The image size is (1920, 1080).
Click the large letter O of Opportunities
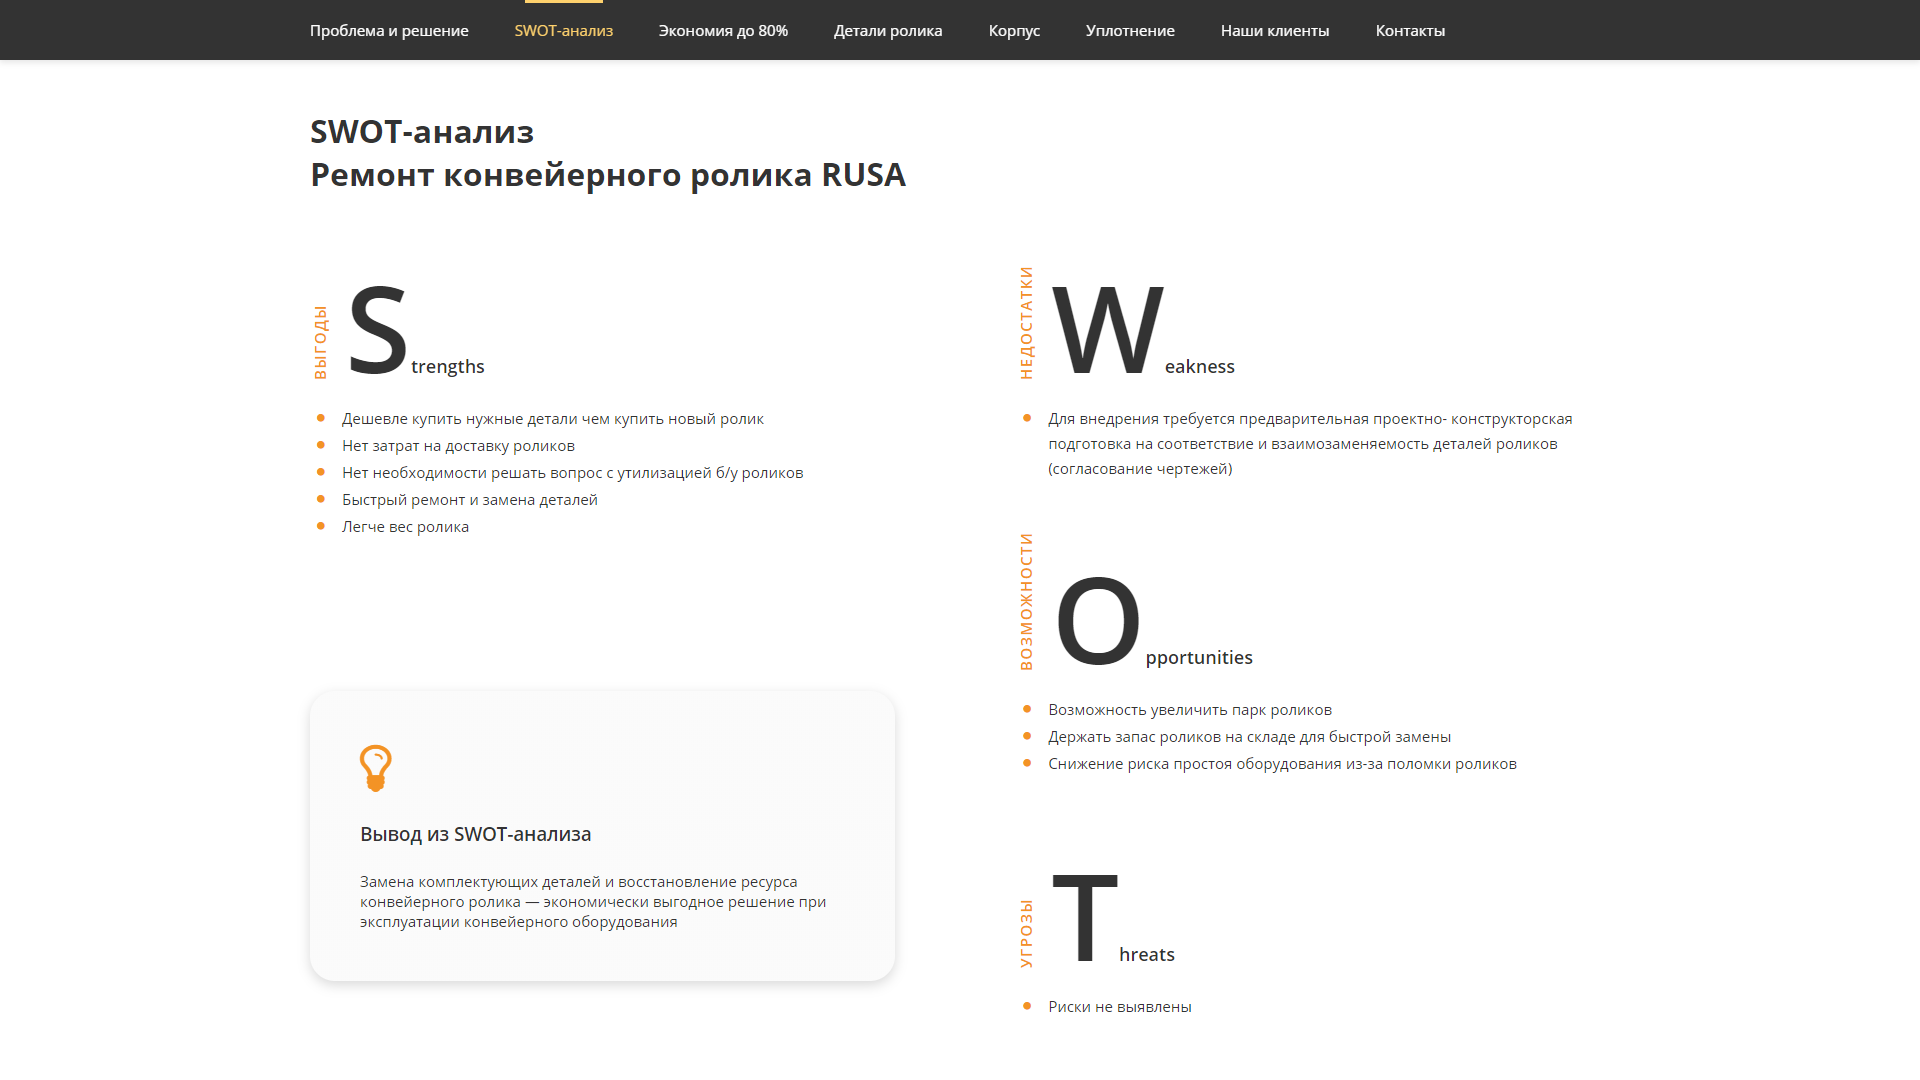point(1098,621)
